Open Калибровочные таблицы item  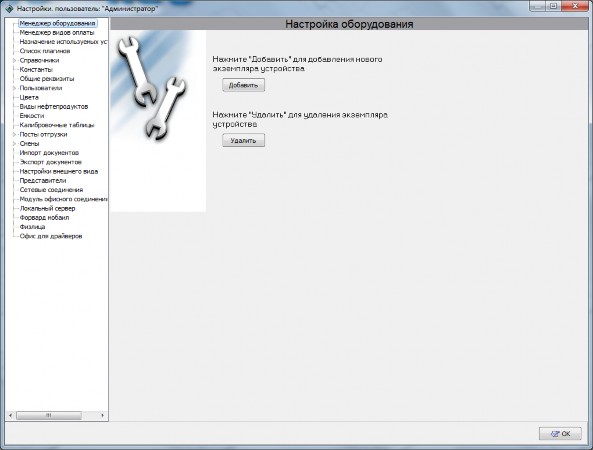tap(57, 125)
